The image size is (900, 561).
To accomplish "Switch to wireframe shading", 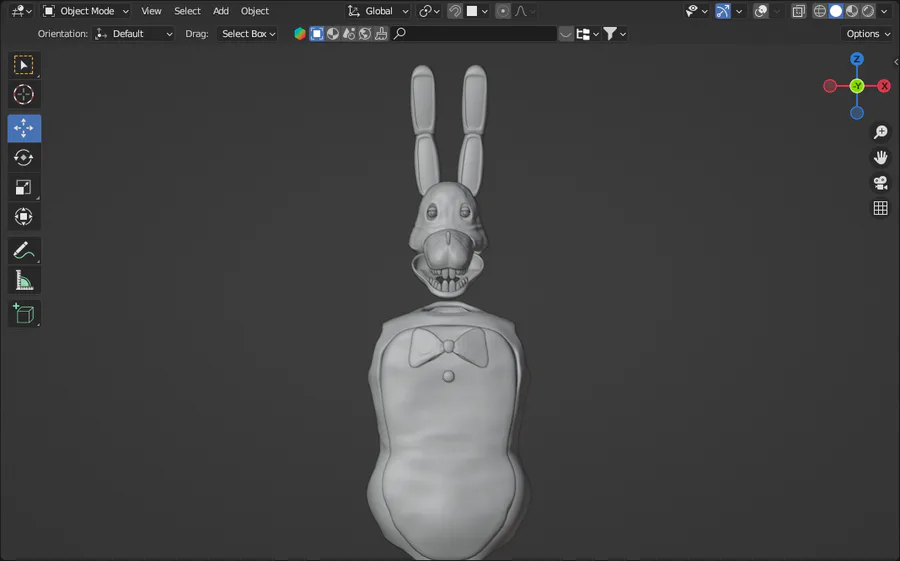I will pyautogui.click(x=820, y=11).
